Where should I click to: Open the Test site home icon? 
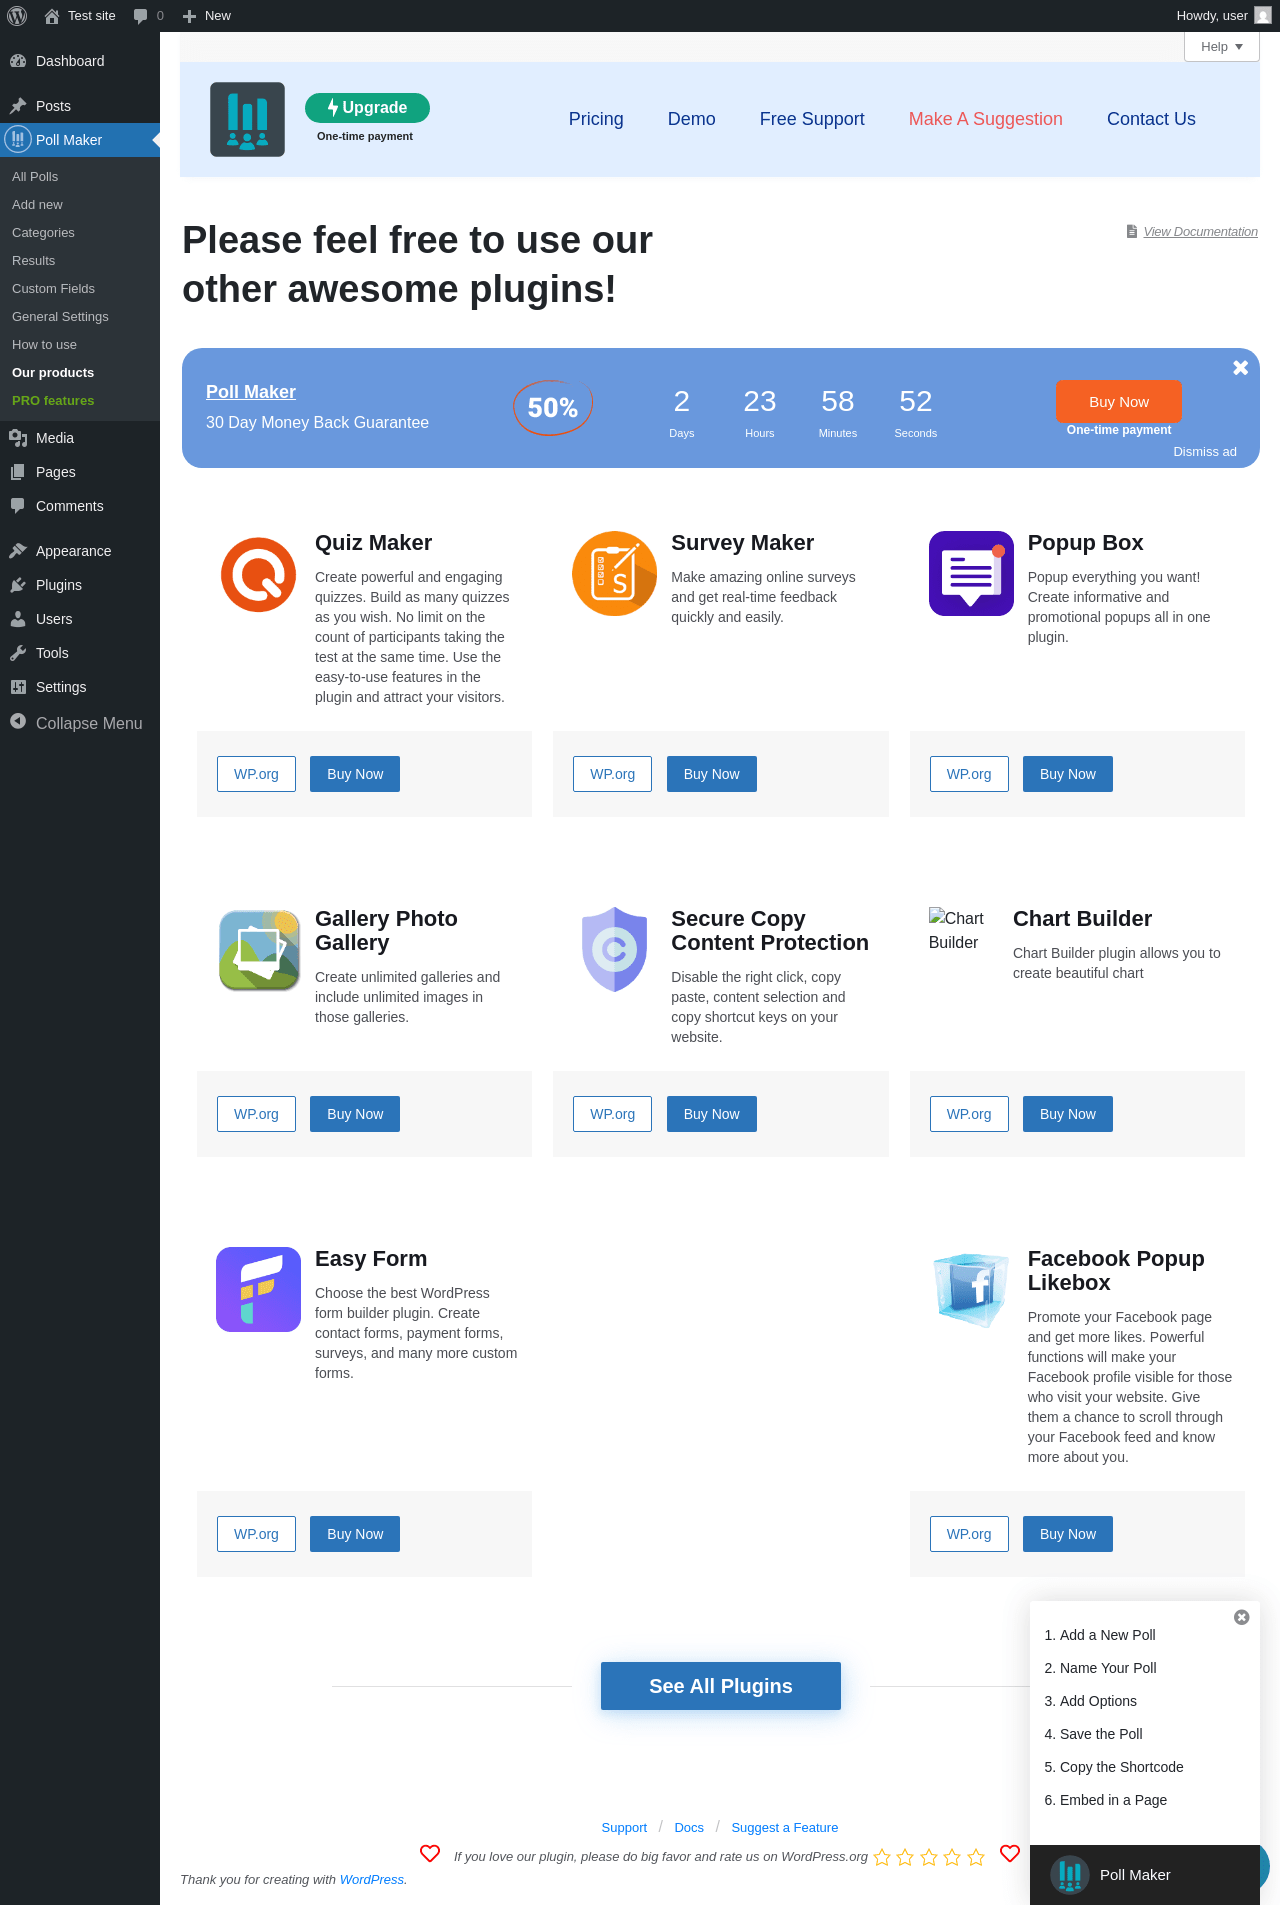(52, 16)
